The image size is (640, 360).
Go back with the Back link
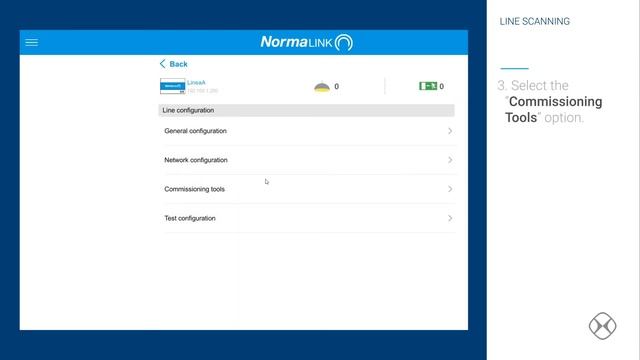click(174, 64)
